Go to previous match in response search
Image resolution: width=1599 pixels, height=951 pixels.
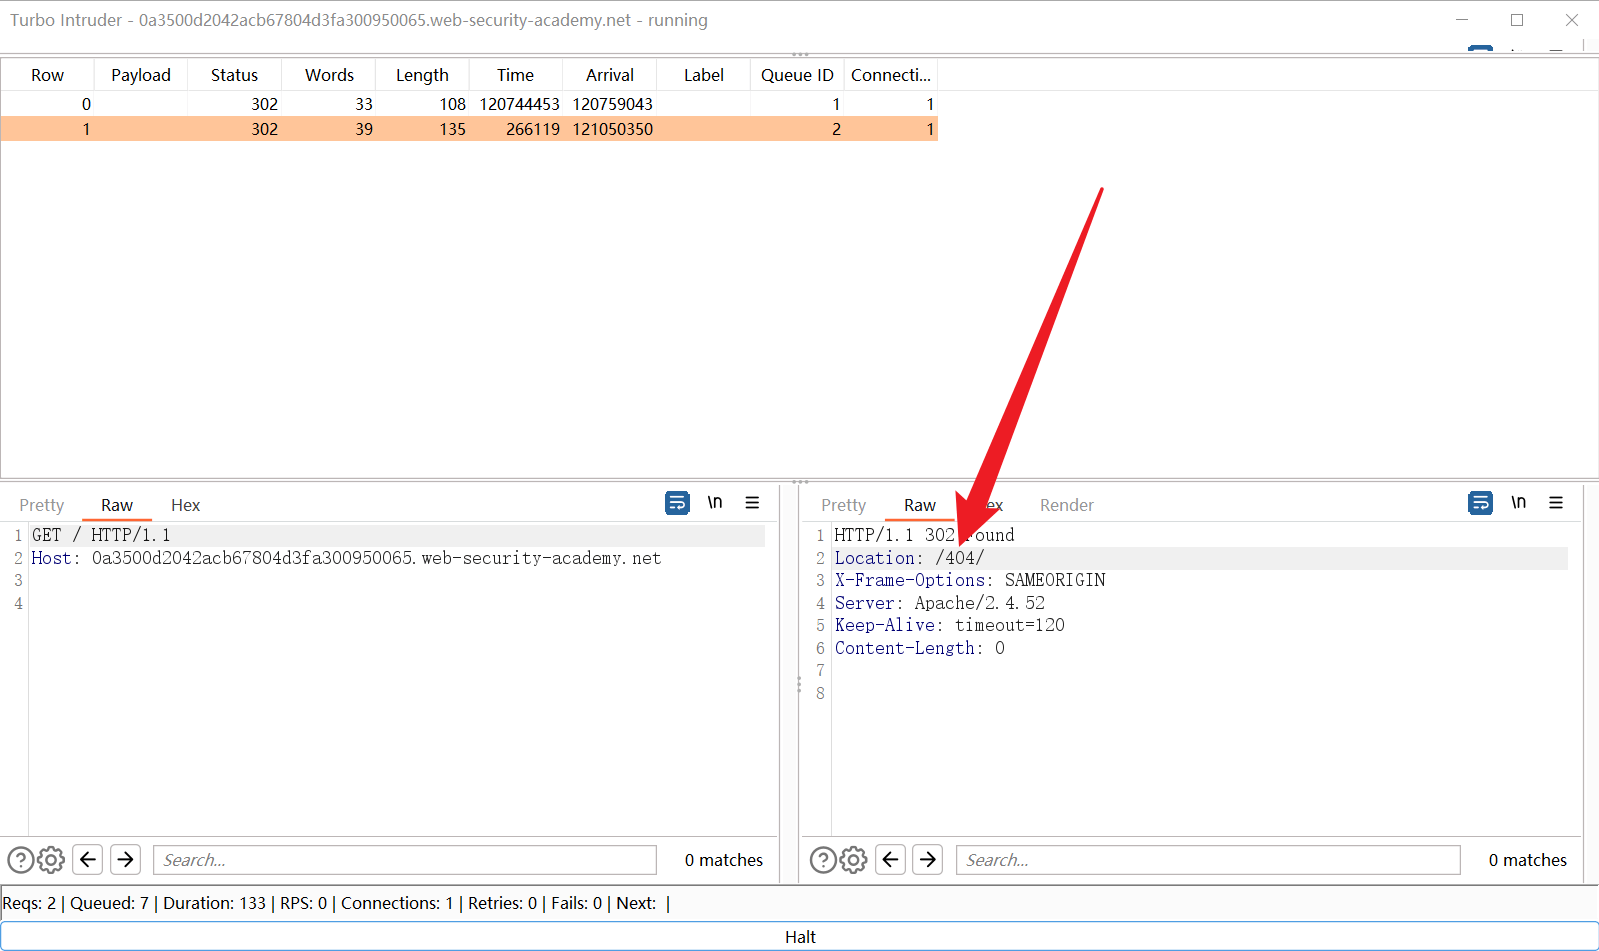coord(890,860)
